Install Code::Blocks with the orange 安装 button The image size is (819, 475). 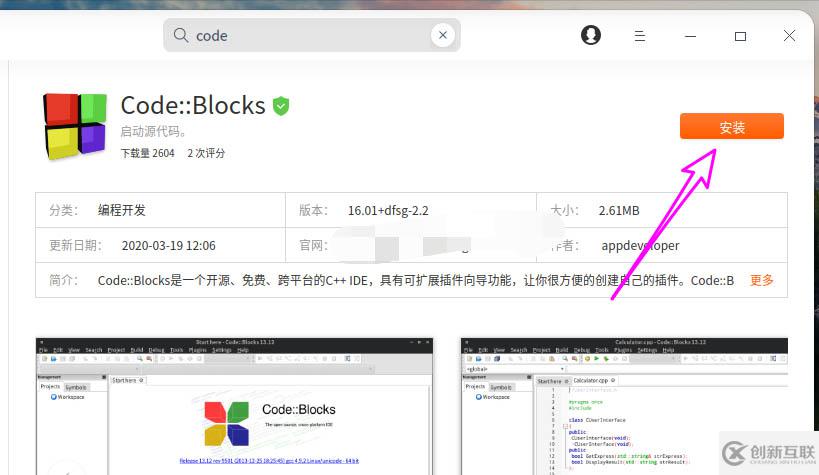coord(732,126)
